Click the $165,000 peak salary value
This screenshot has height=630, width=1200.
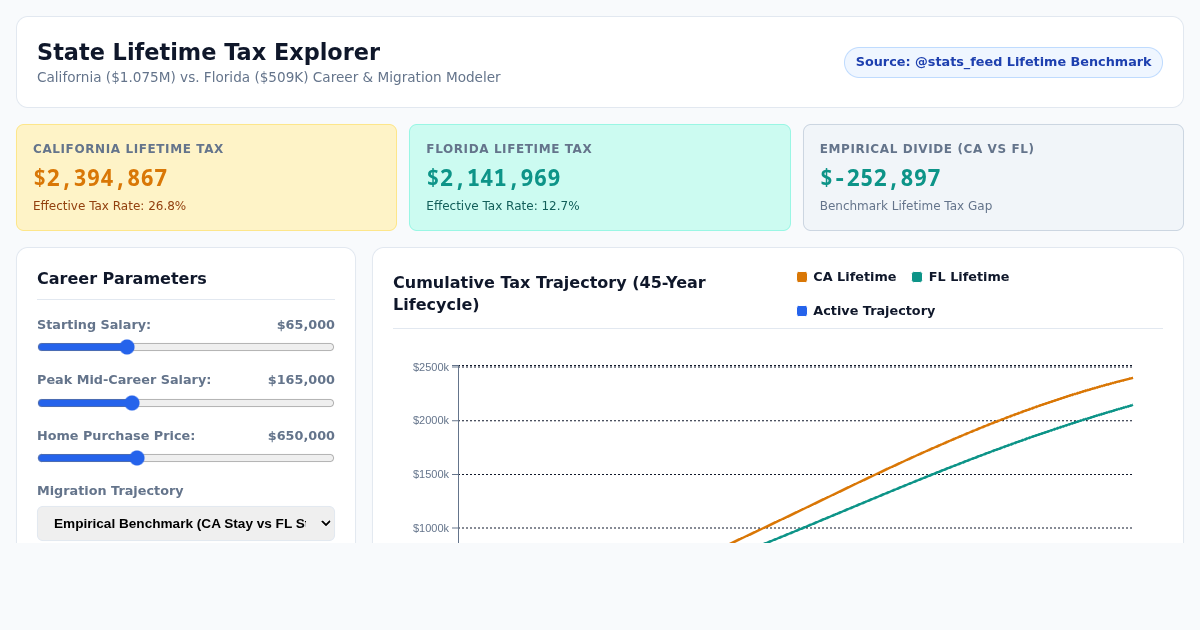click(301, 380)
